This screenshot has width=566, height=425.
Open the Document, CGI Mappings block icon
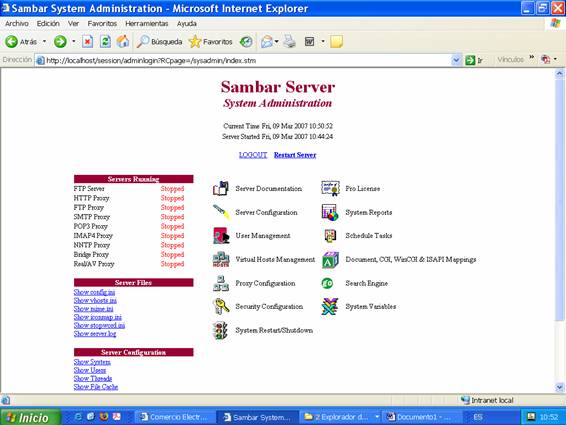click(x=330, y=260)
